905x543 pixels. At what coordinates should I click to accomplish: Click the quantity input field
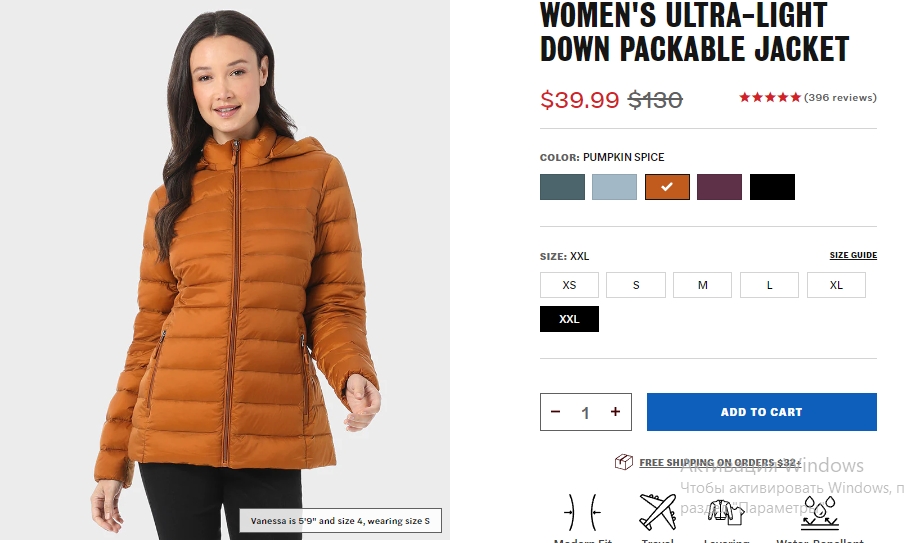click(x=585, y=413)
